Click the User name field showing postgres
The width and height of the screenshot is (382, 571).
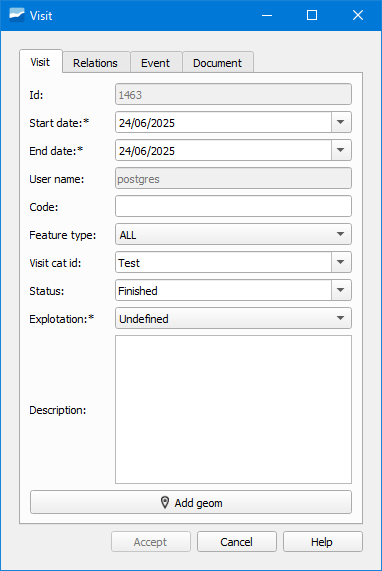pyautogui.click(x=233, y=178)
